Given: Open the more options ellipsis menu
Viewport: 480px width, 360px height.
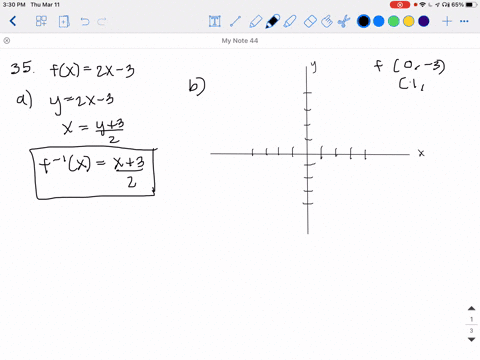Looking at the screenshot, I should 464,21.
